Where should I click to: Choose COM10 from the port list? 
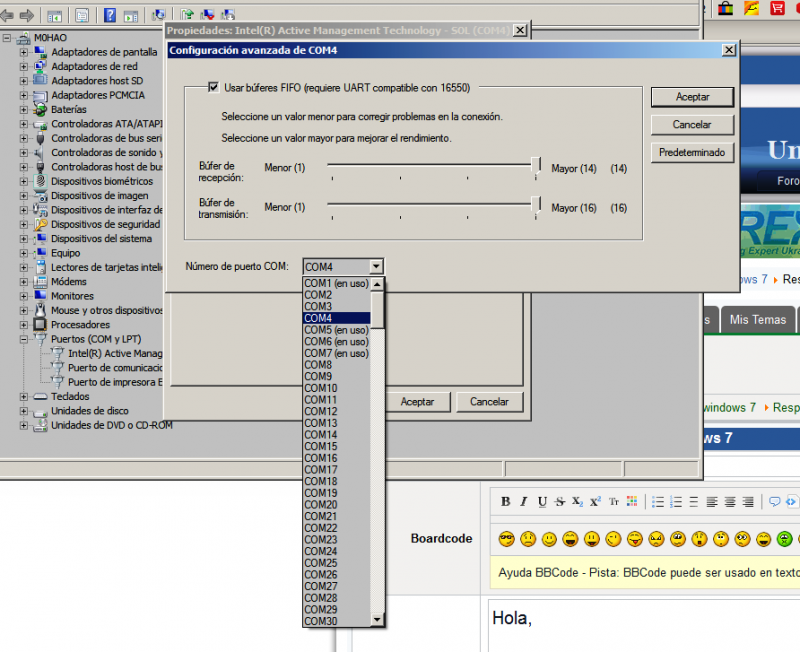pyautogui.click(x=337, y=388)
